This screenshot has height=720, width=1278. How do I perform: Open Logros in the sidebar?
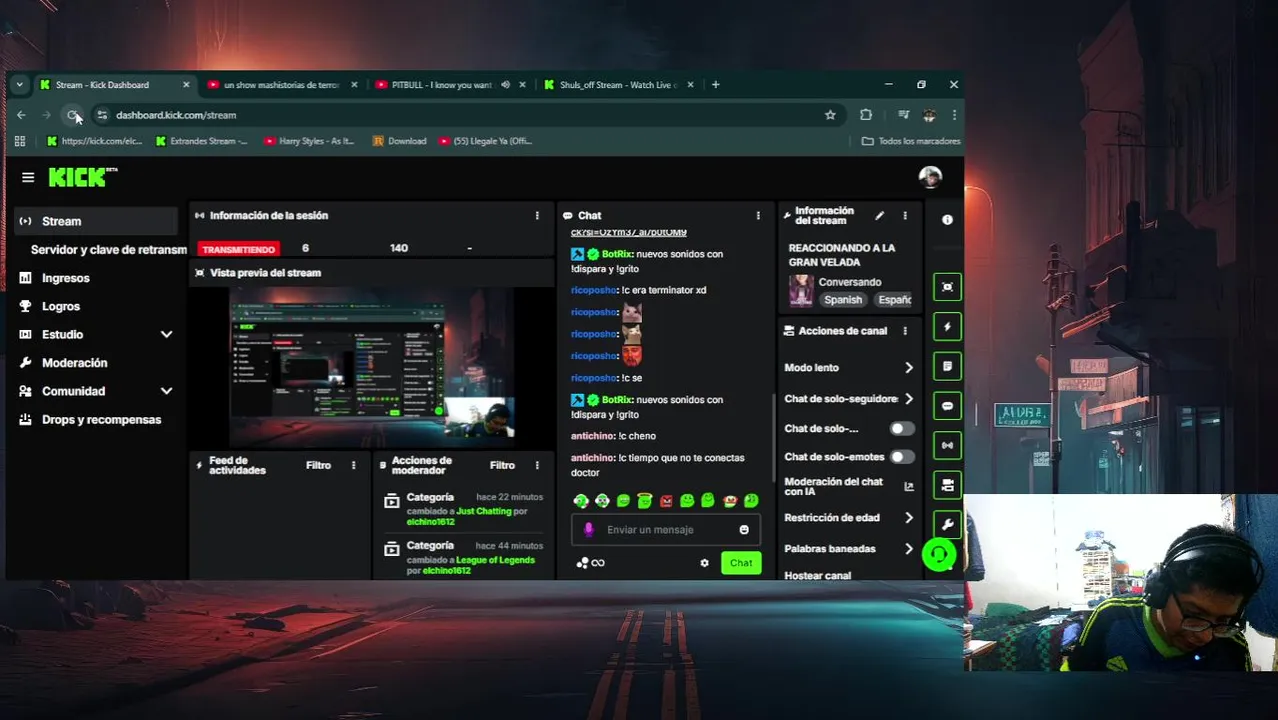tap(61, 306)
